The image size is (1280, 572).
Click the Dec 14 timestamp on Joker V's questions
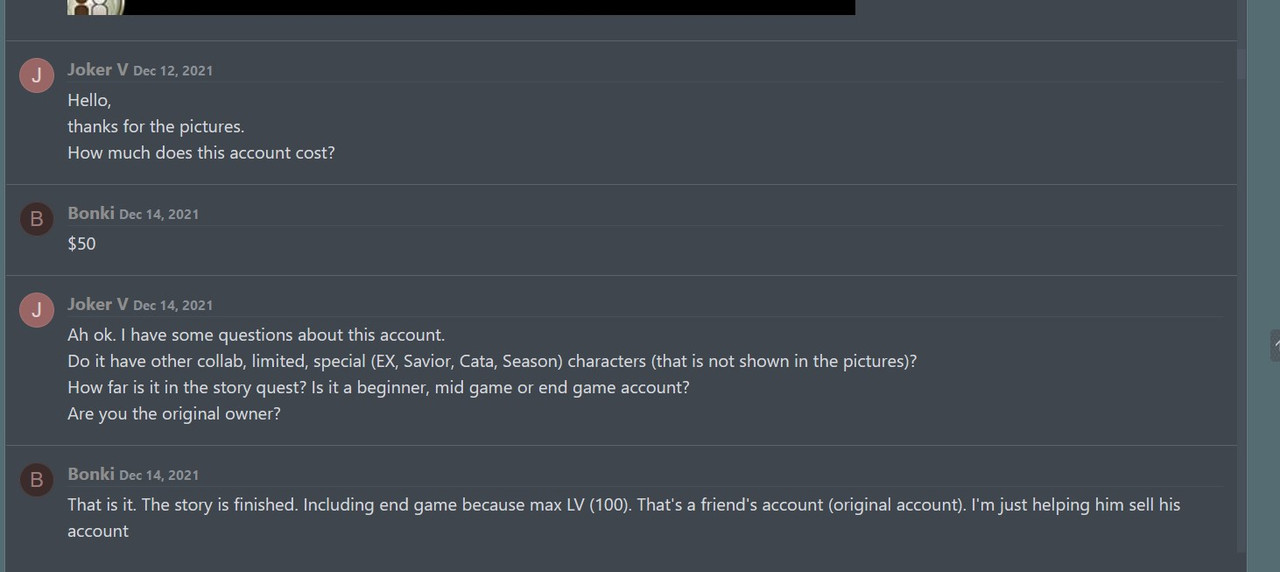click(173, 305)
